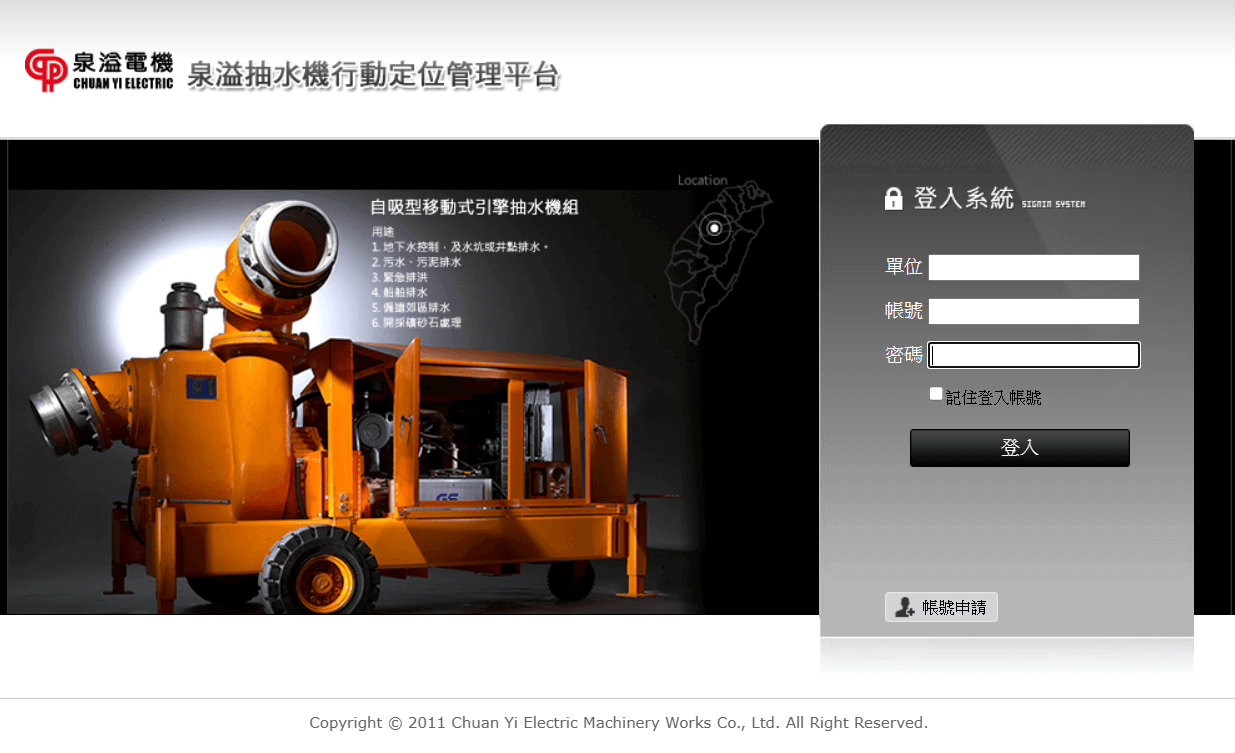Click the 自吸型移動式引擎抽水機組 banner headline
Screen dimensions: 1235x753
(474, 207)
